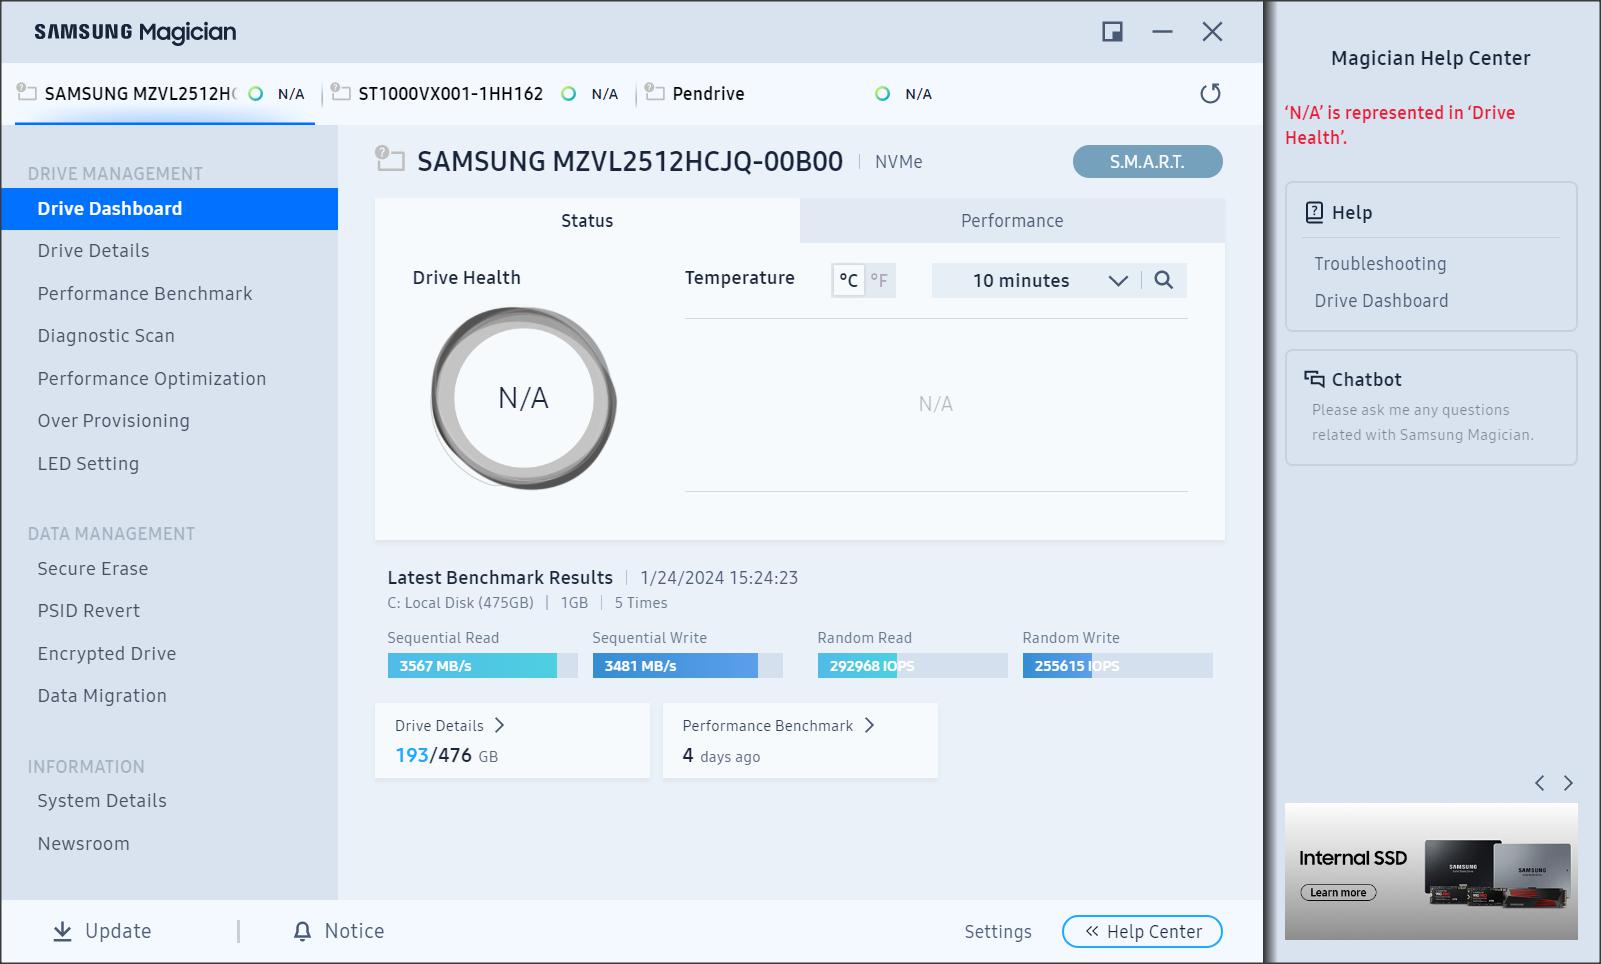Click the ST1000VX001-1HH162 drive tab icon
The height and width of the screenshot is (964, 1601).
pos(340,92)
